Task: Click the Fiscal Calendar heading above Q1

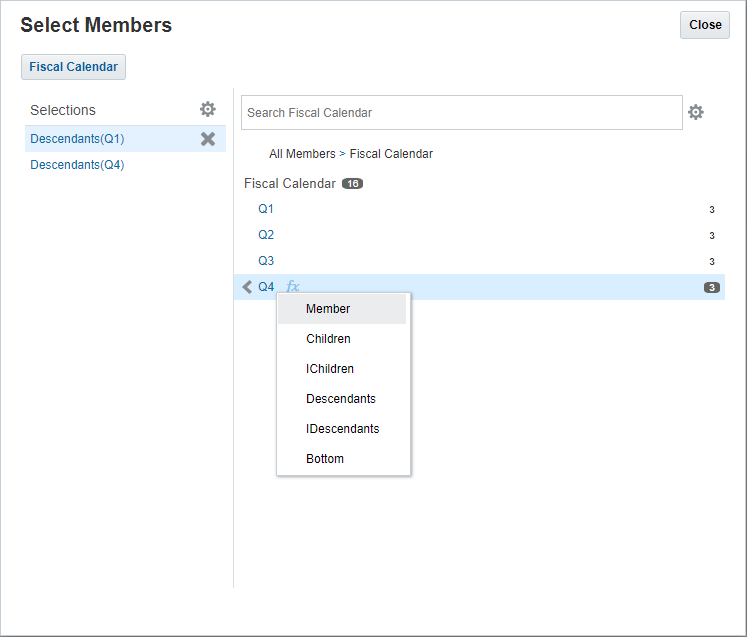Action: coord(290,183)
